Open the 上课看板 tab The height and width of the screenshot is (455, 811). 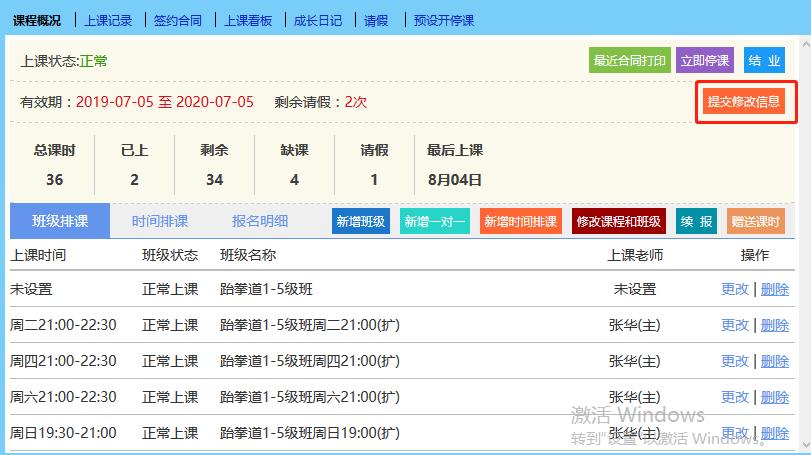coord(247,20)
